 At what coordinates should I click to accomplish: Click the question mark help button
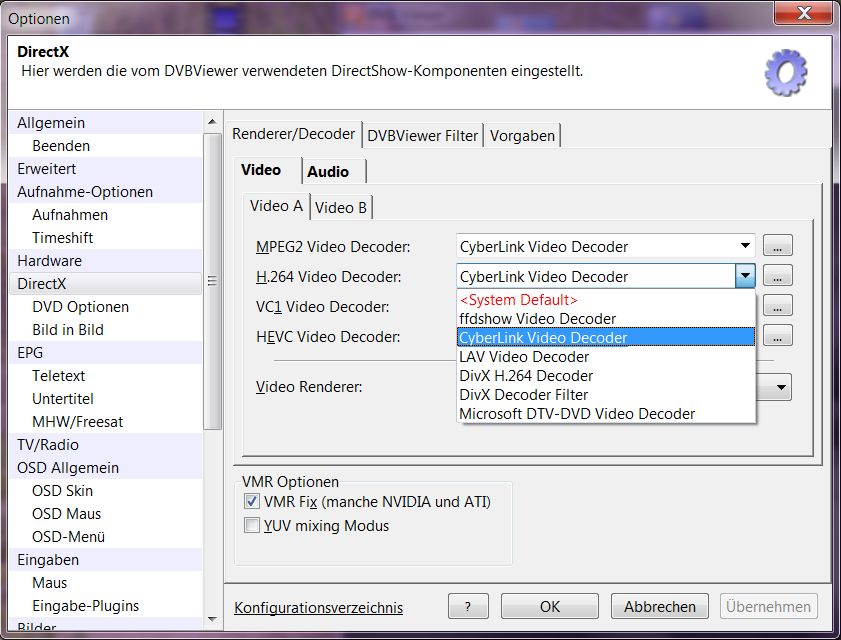coord(468,606)
